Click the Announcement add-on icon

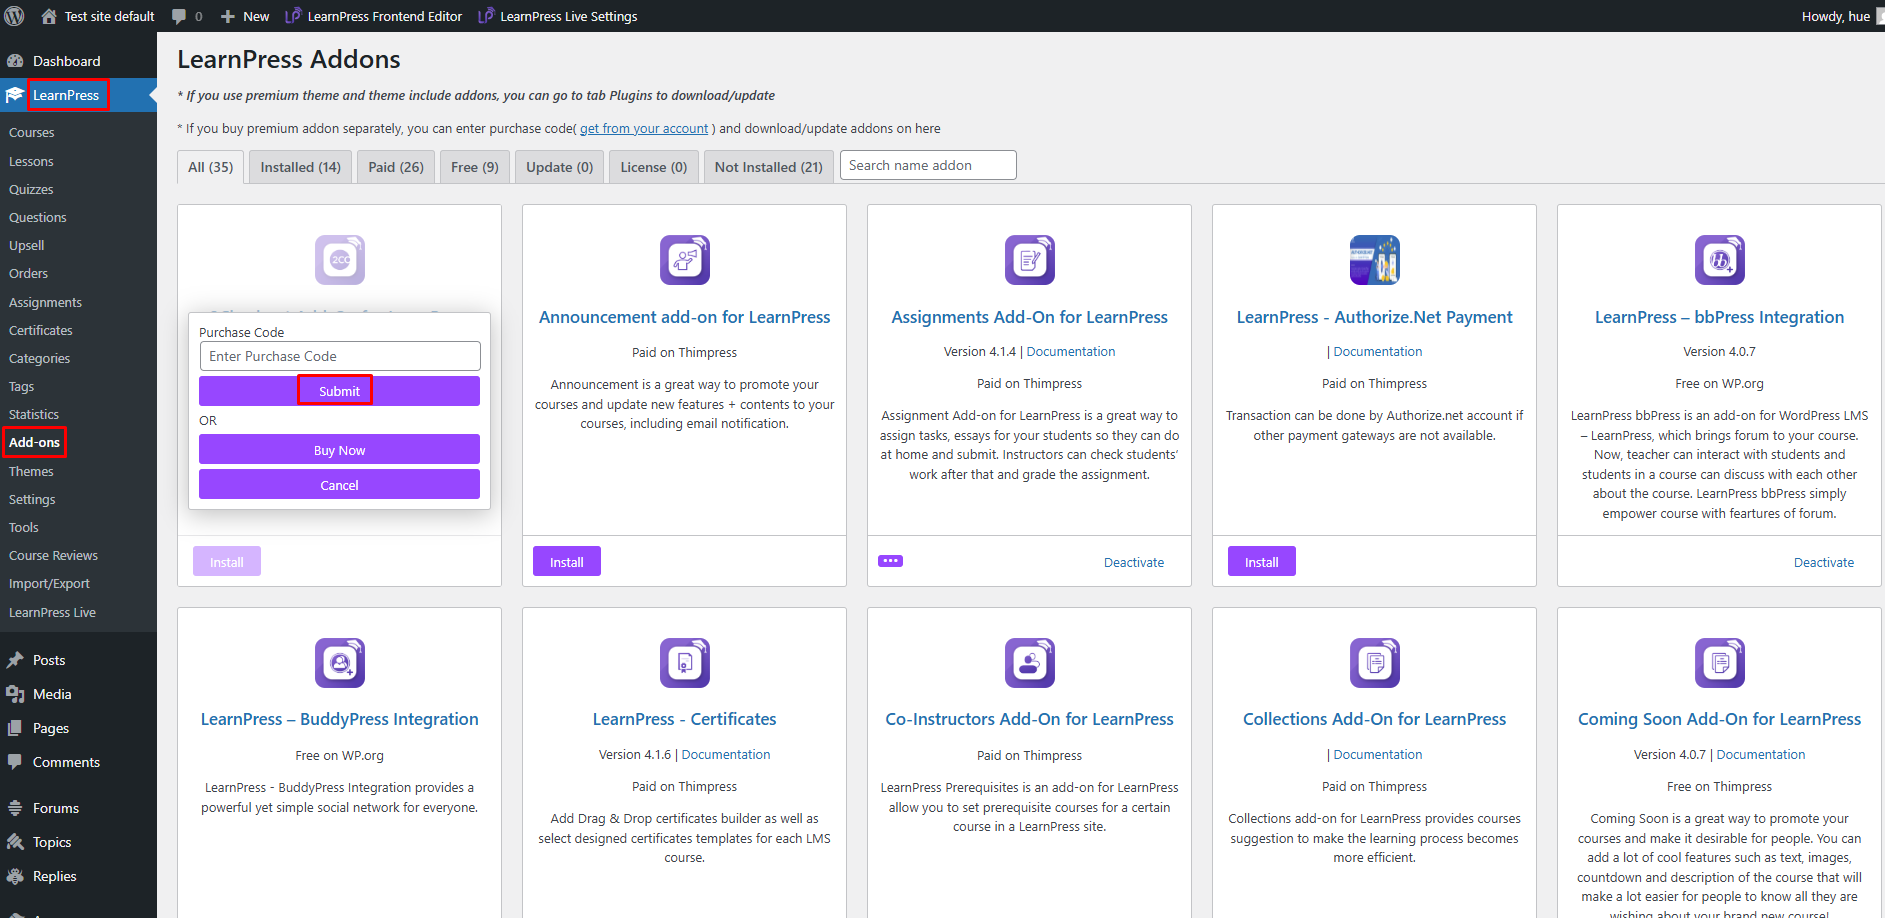click(685, 260)
